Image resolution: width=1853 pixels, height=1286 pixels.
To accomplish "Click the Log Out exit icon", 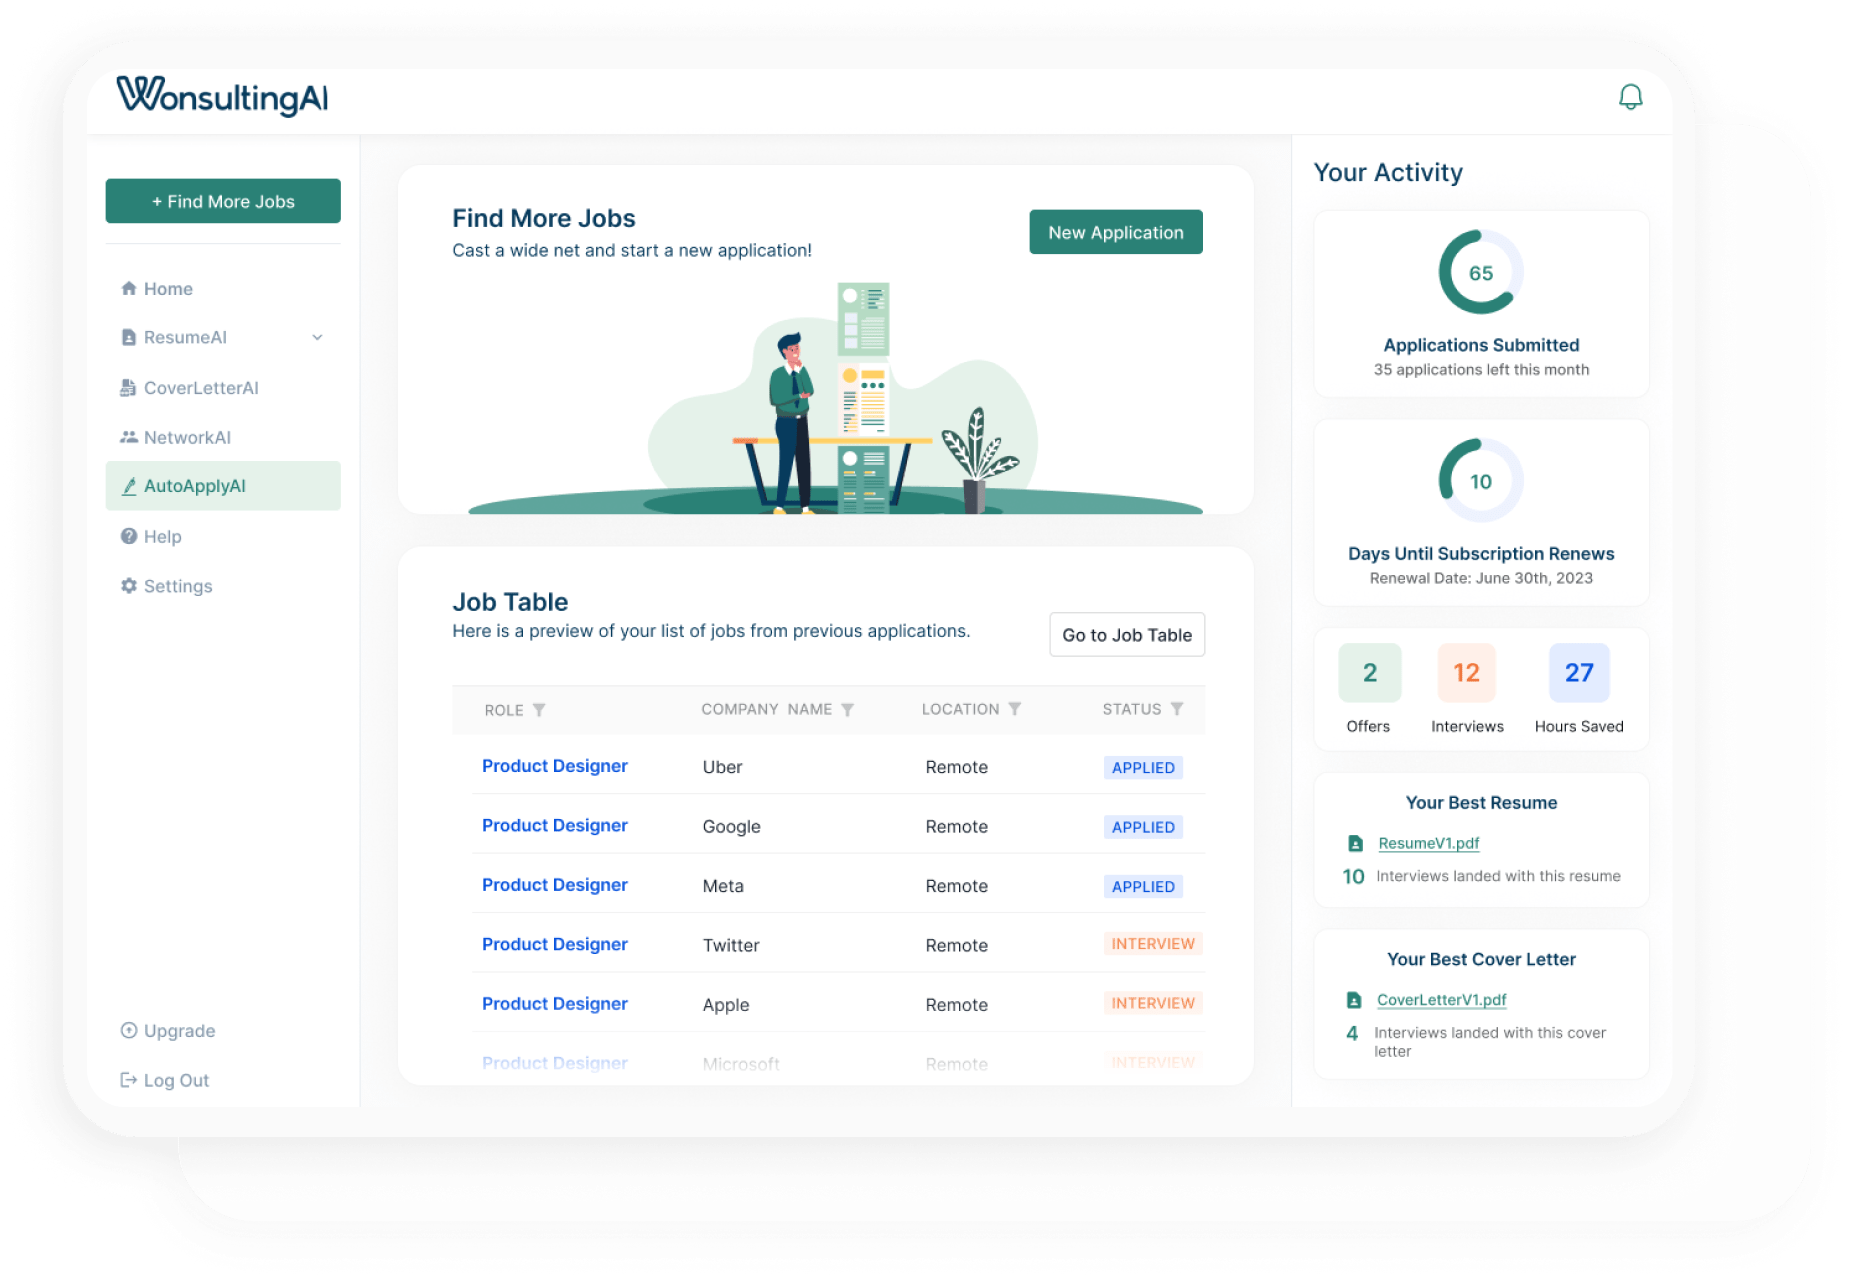I will click(x=129, y=1080).
